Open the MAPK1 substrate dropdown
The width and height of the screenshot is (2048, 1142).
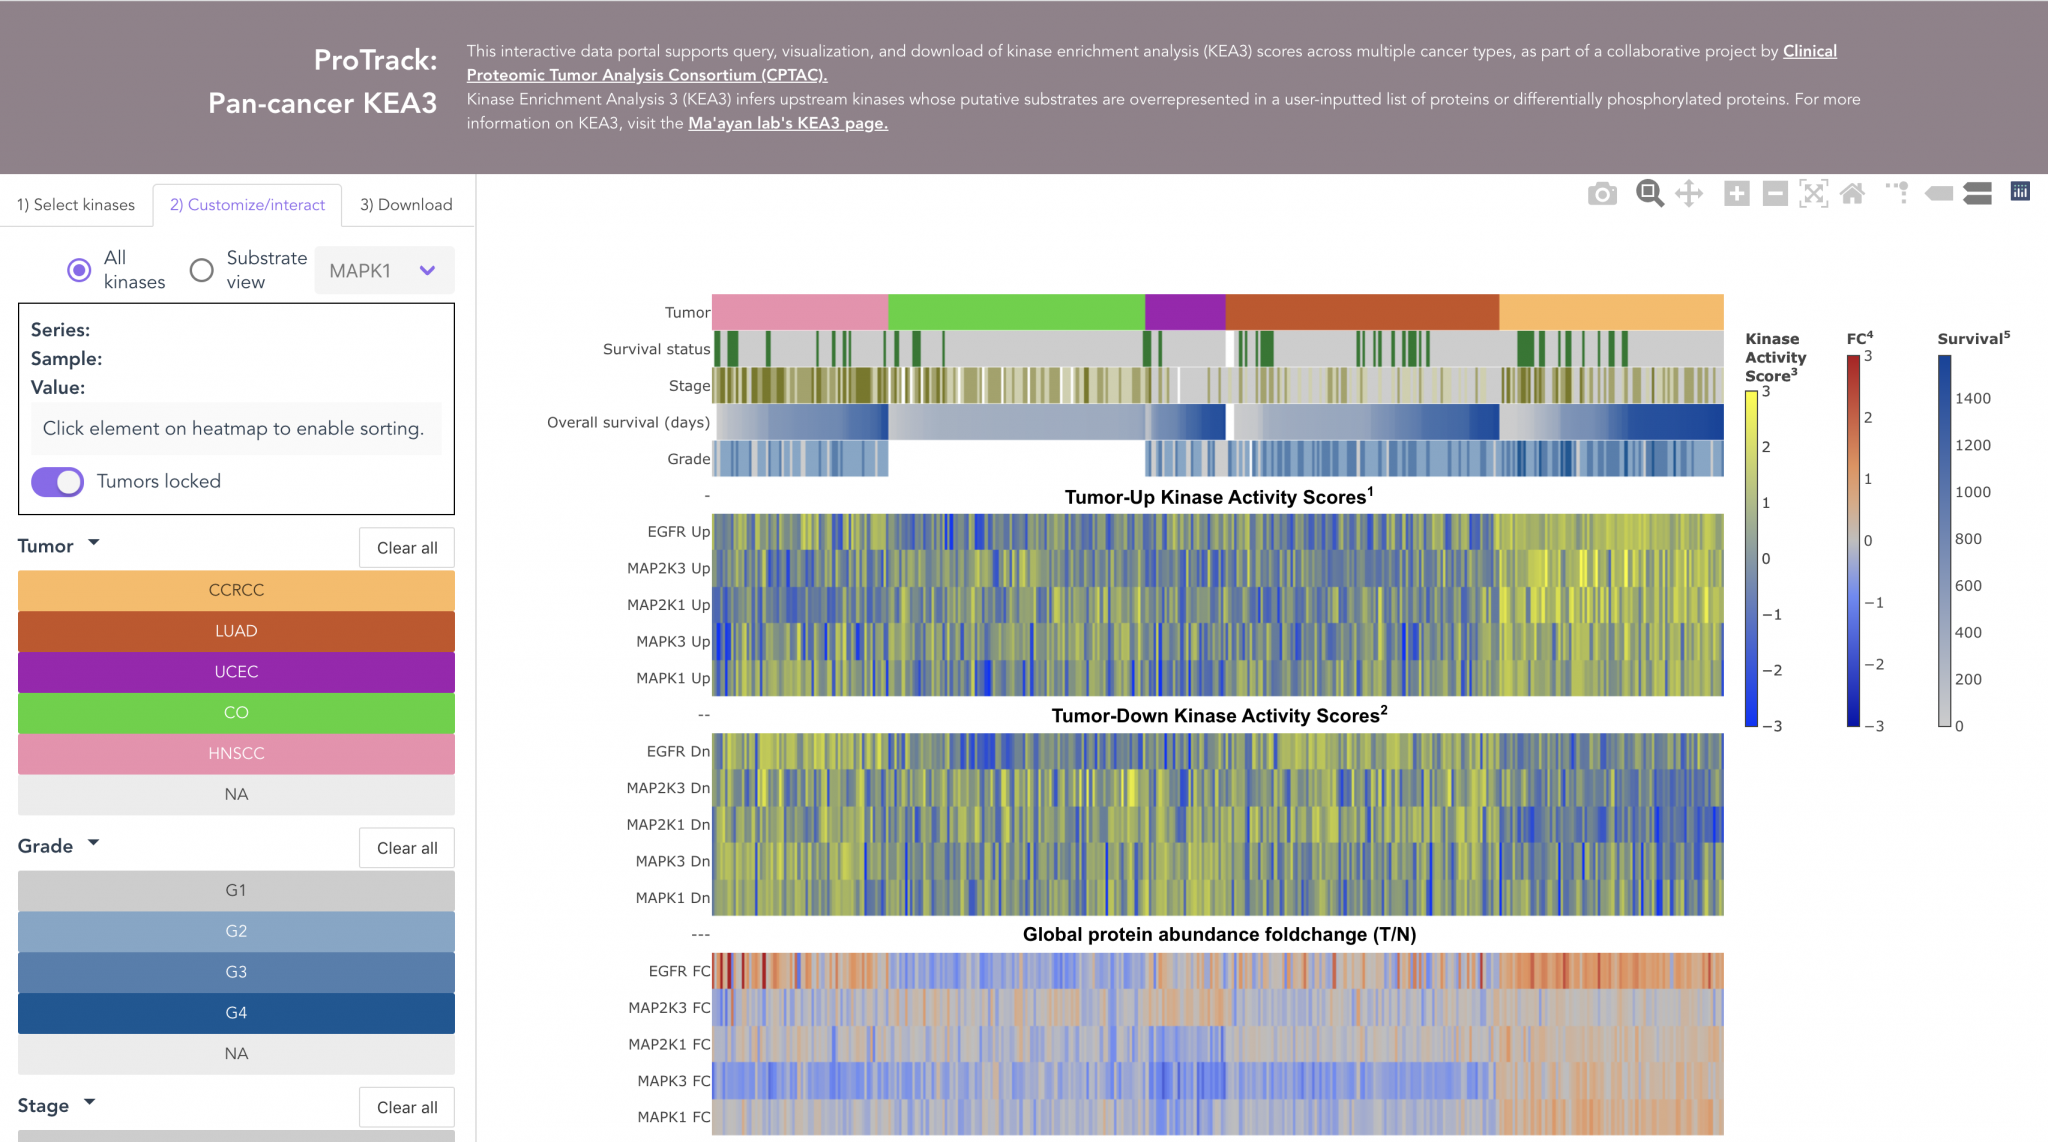(x=384, y=271)
